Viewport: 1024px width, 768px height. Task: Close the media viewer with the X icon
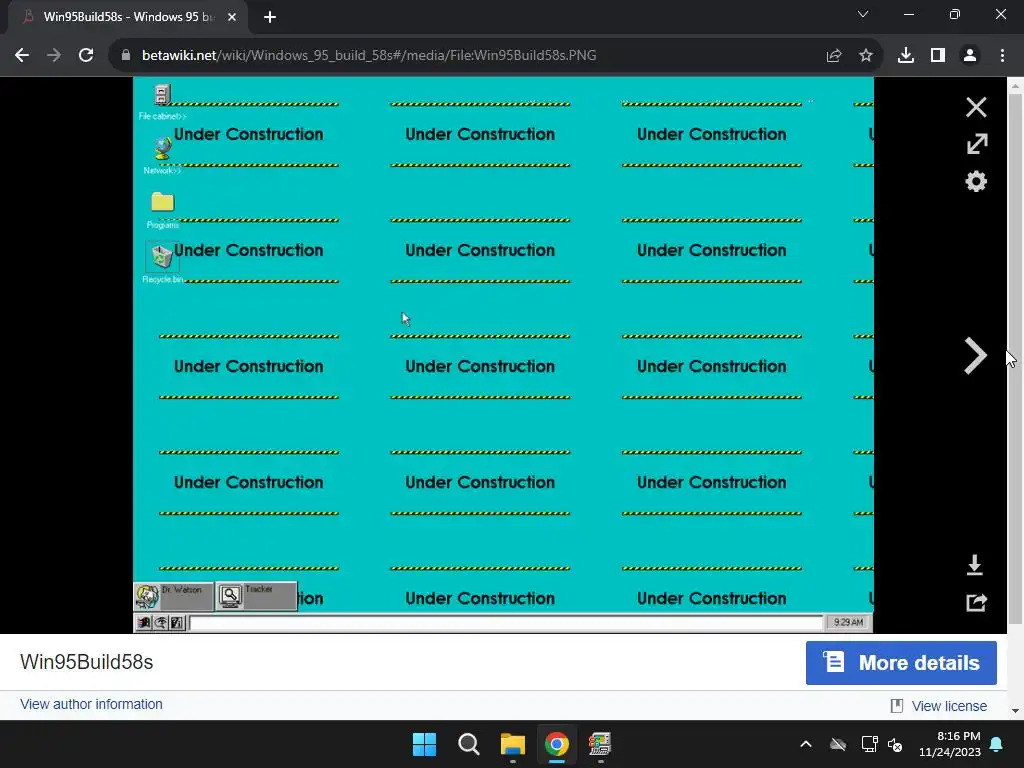[976, 107]
